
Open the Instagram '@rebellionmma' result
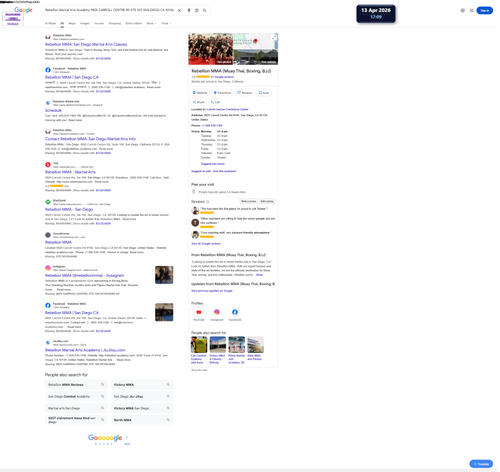click(85, 277)
